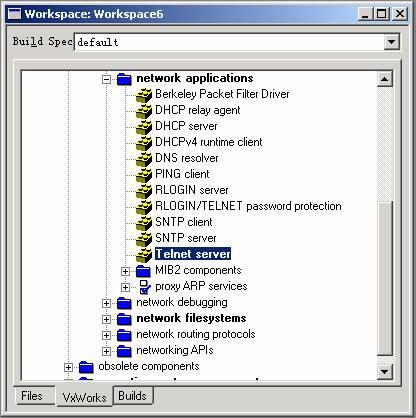Switch to the Files tab

tap(32, 396)
